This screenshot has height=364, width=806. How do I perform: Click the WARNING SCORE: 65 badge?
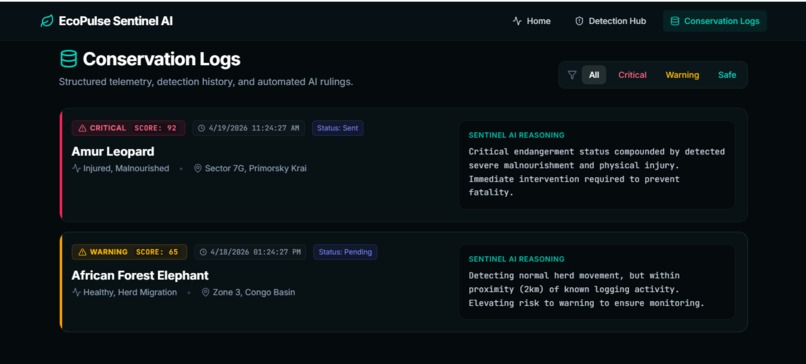(x=129, y=252)
